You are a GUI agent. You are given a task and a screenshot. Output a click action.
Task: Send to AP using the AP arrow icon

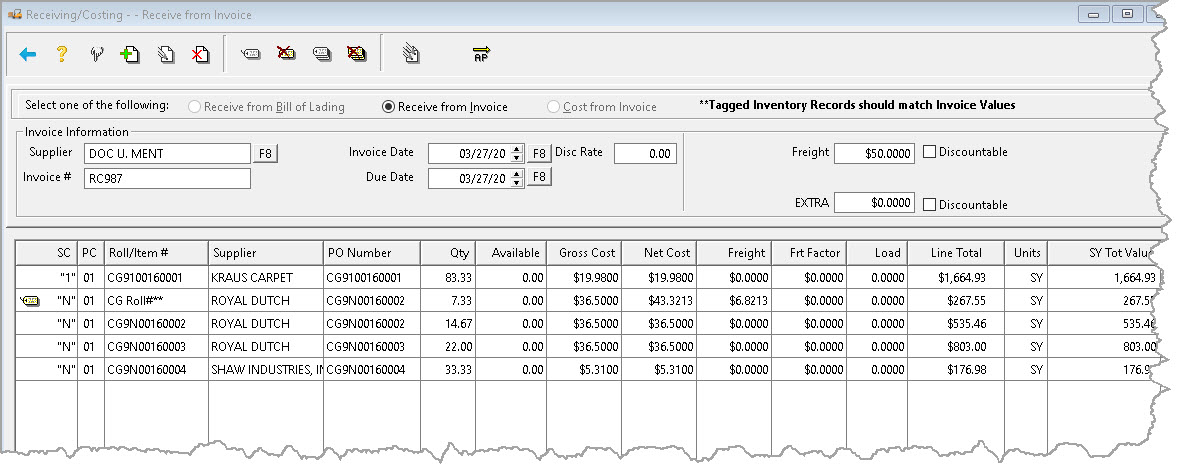[x=481, y=54]
